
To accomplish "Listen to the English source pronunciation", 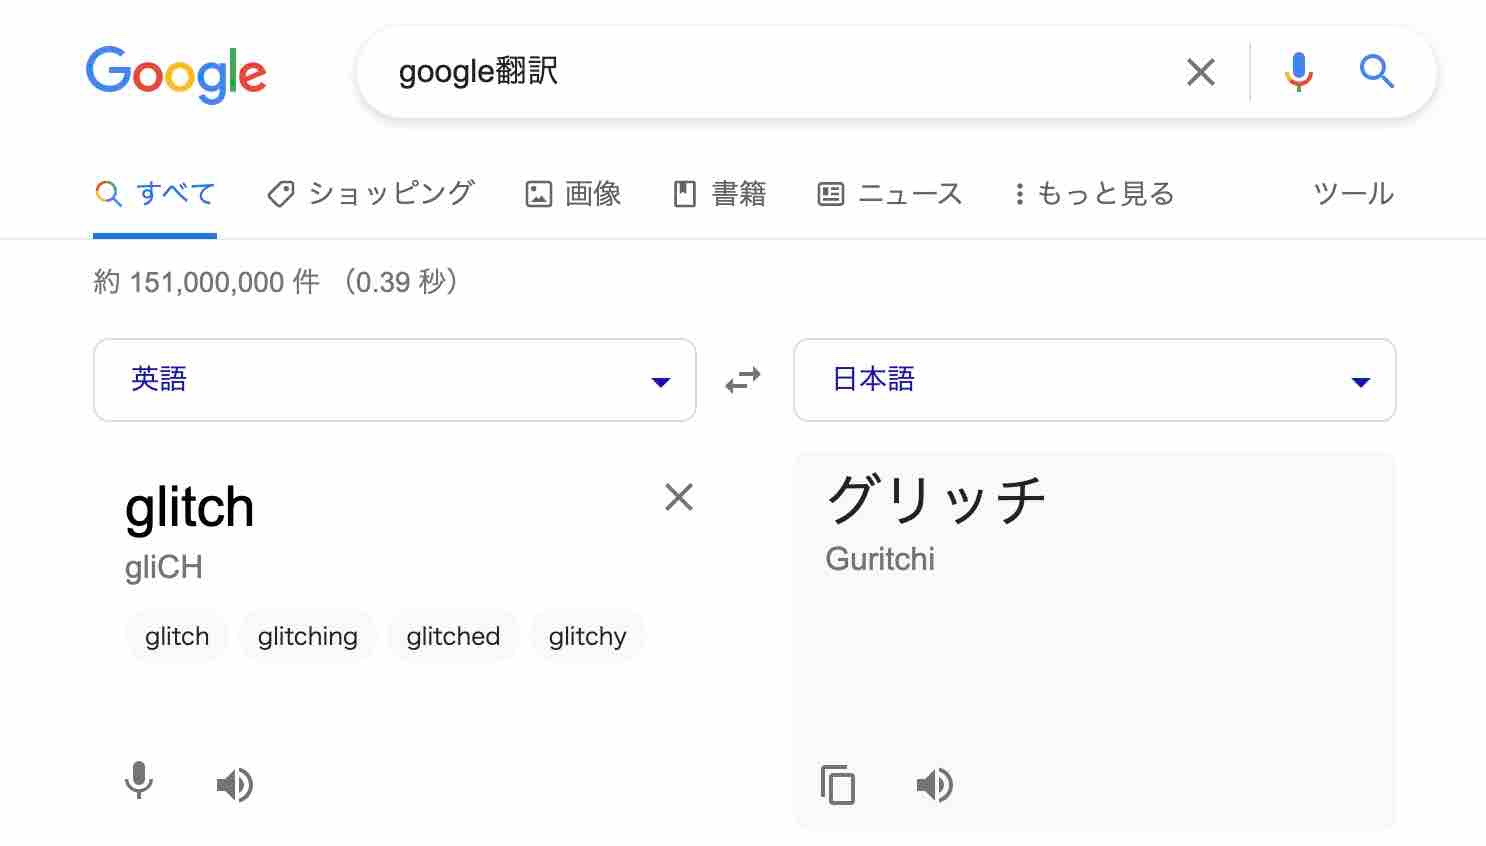I will 235,785.
